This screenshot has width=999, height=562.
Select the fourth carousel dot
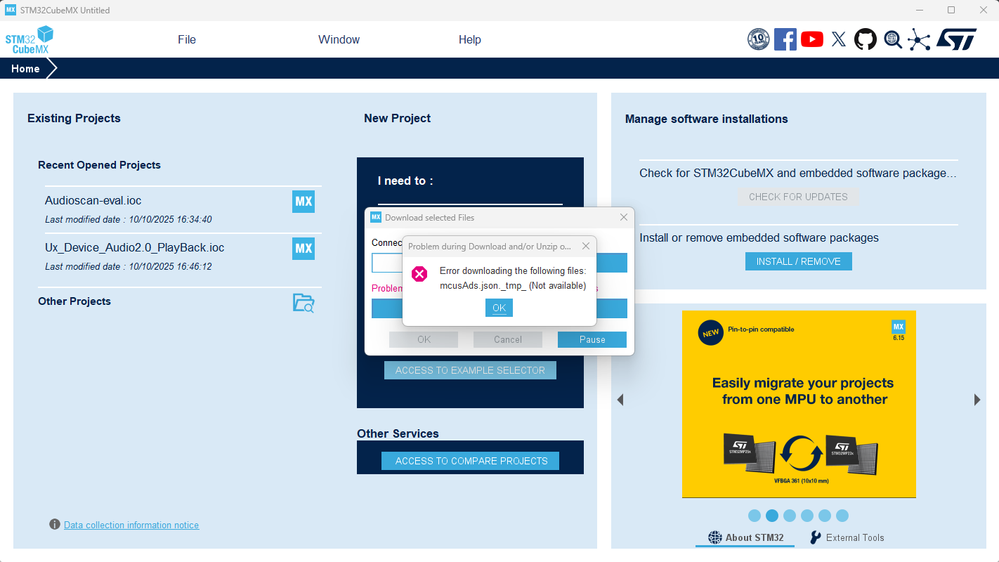807,515
